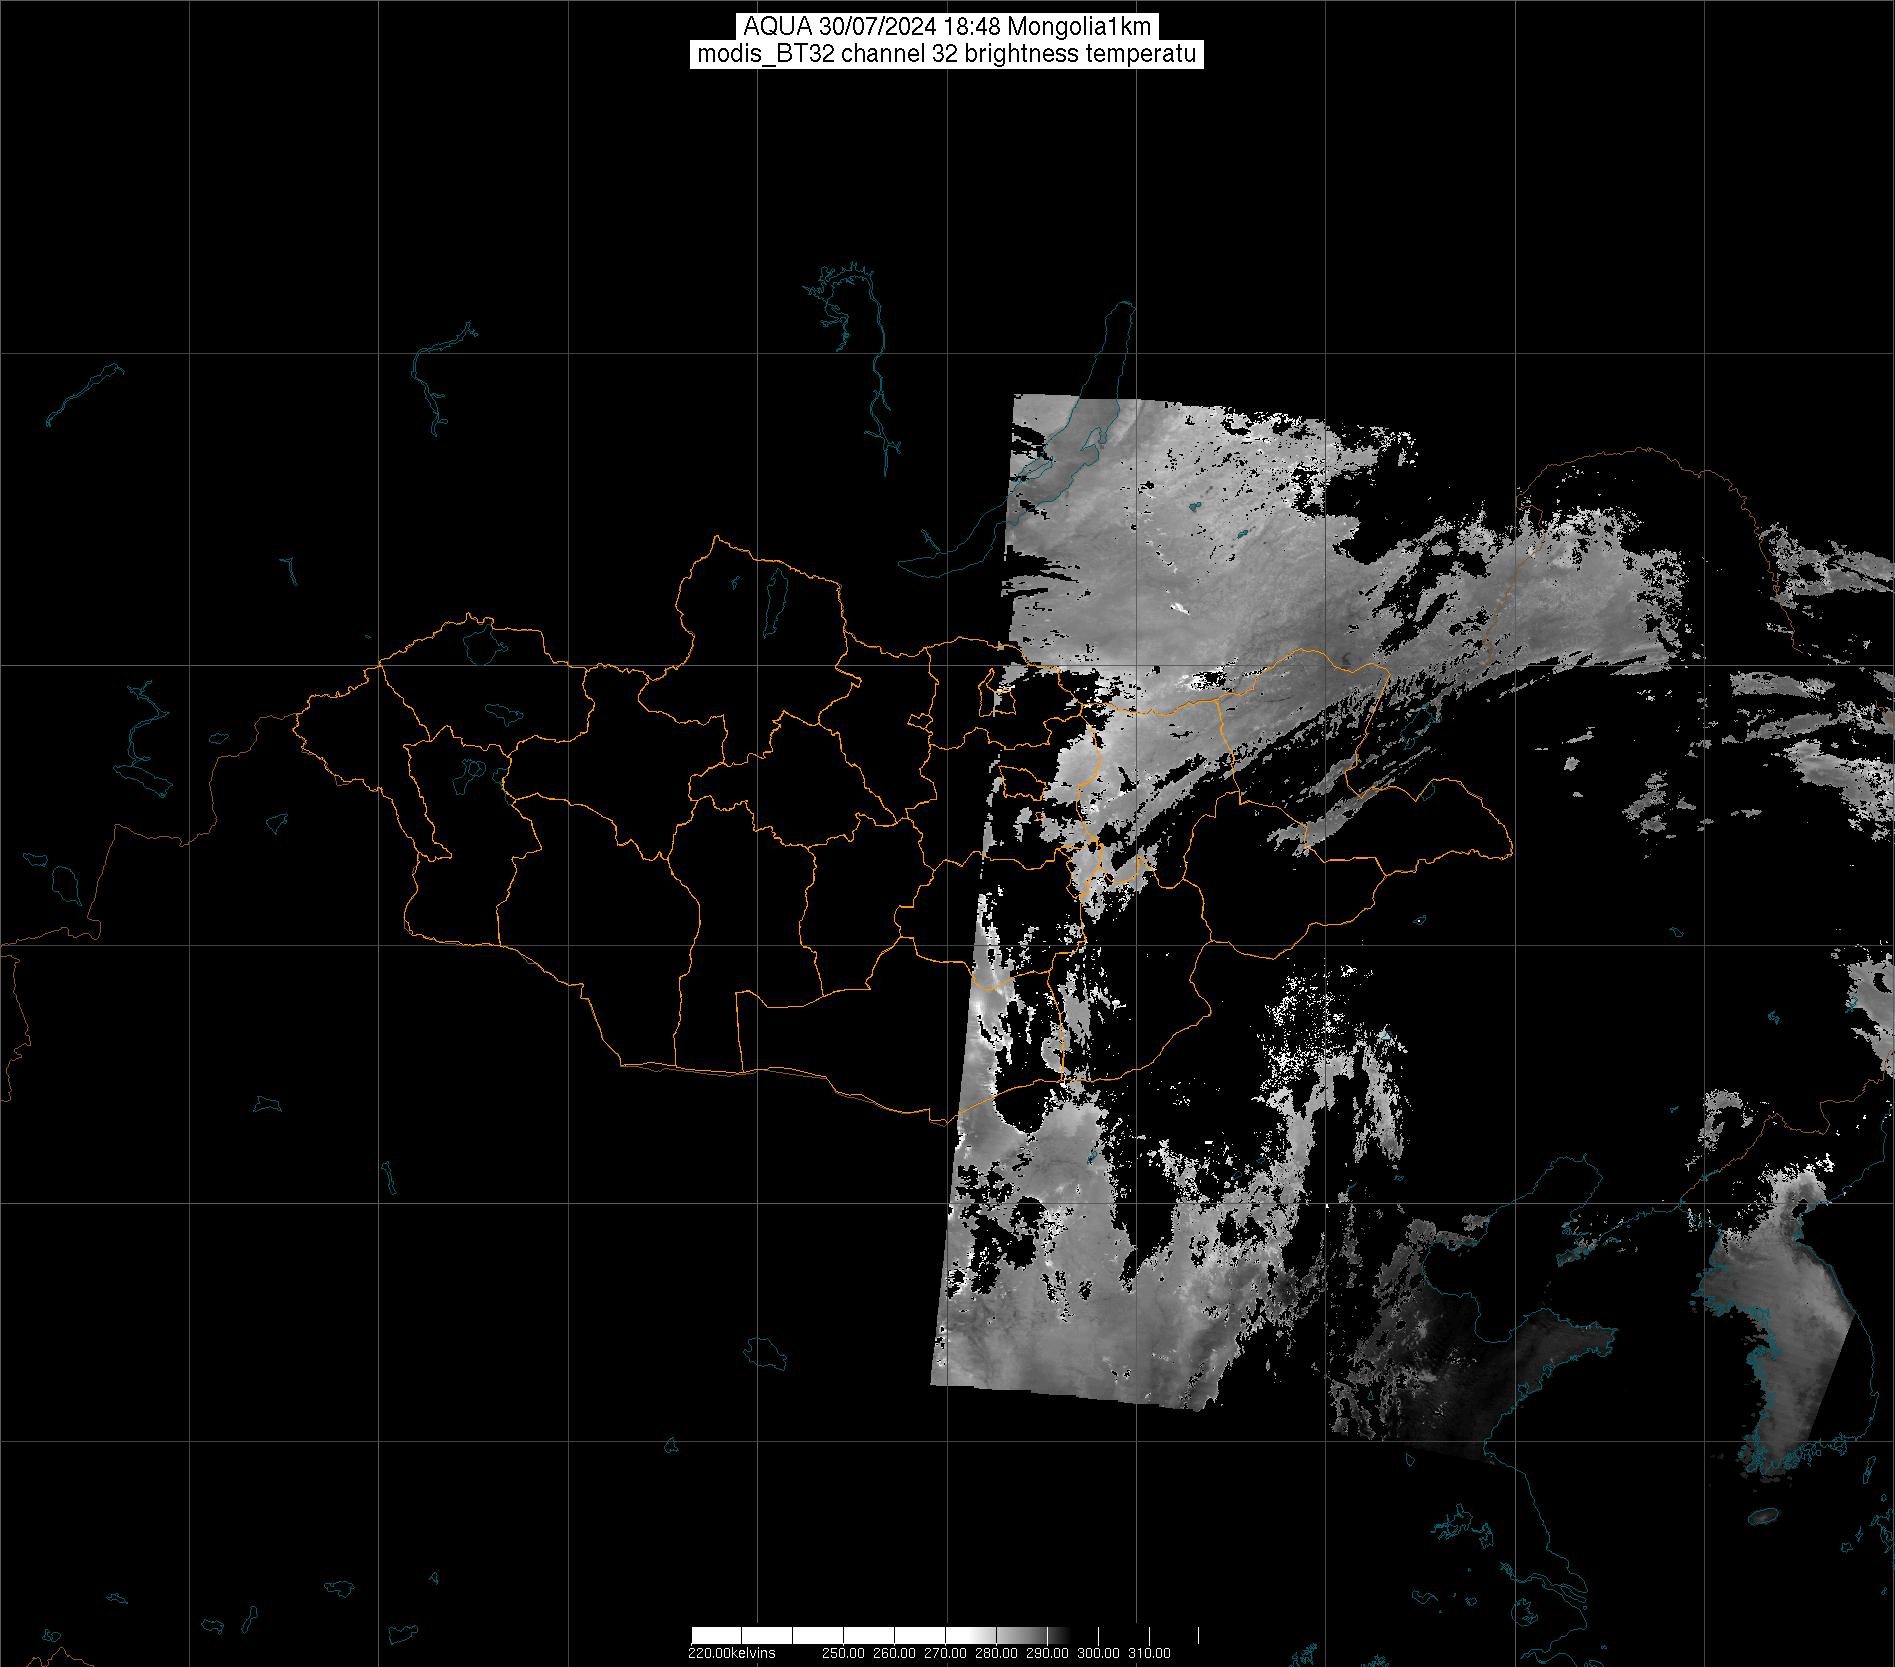Click the modis_BT32 channel 32 subtitle
The height and width of the screenshot is (1667, 1895).
click(x=946, y=55)
